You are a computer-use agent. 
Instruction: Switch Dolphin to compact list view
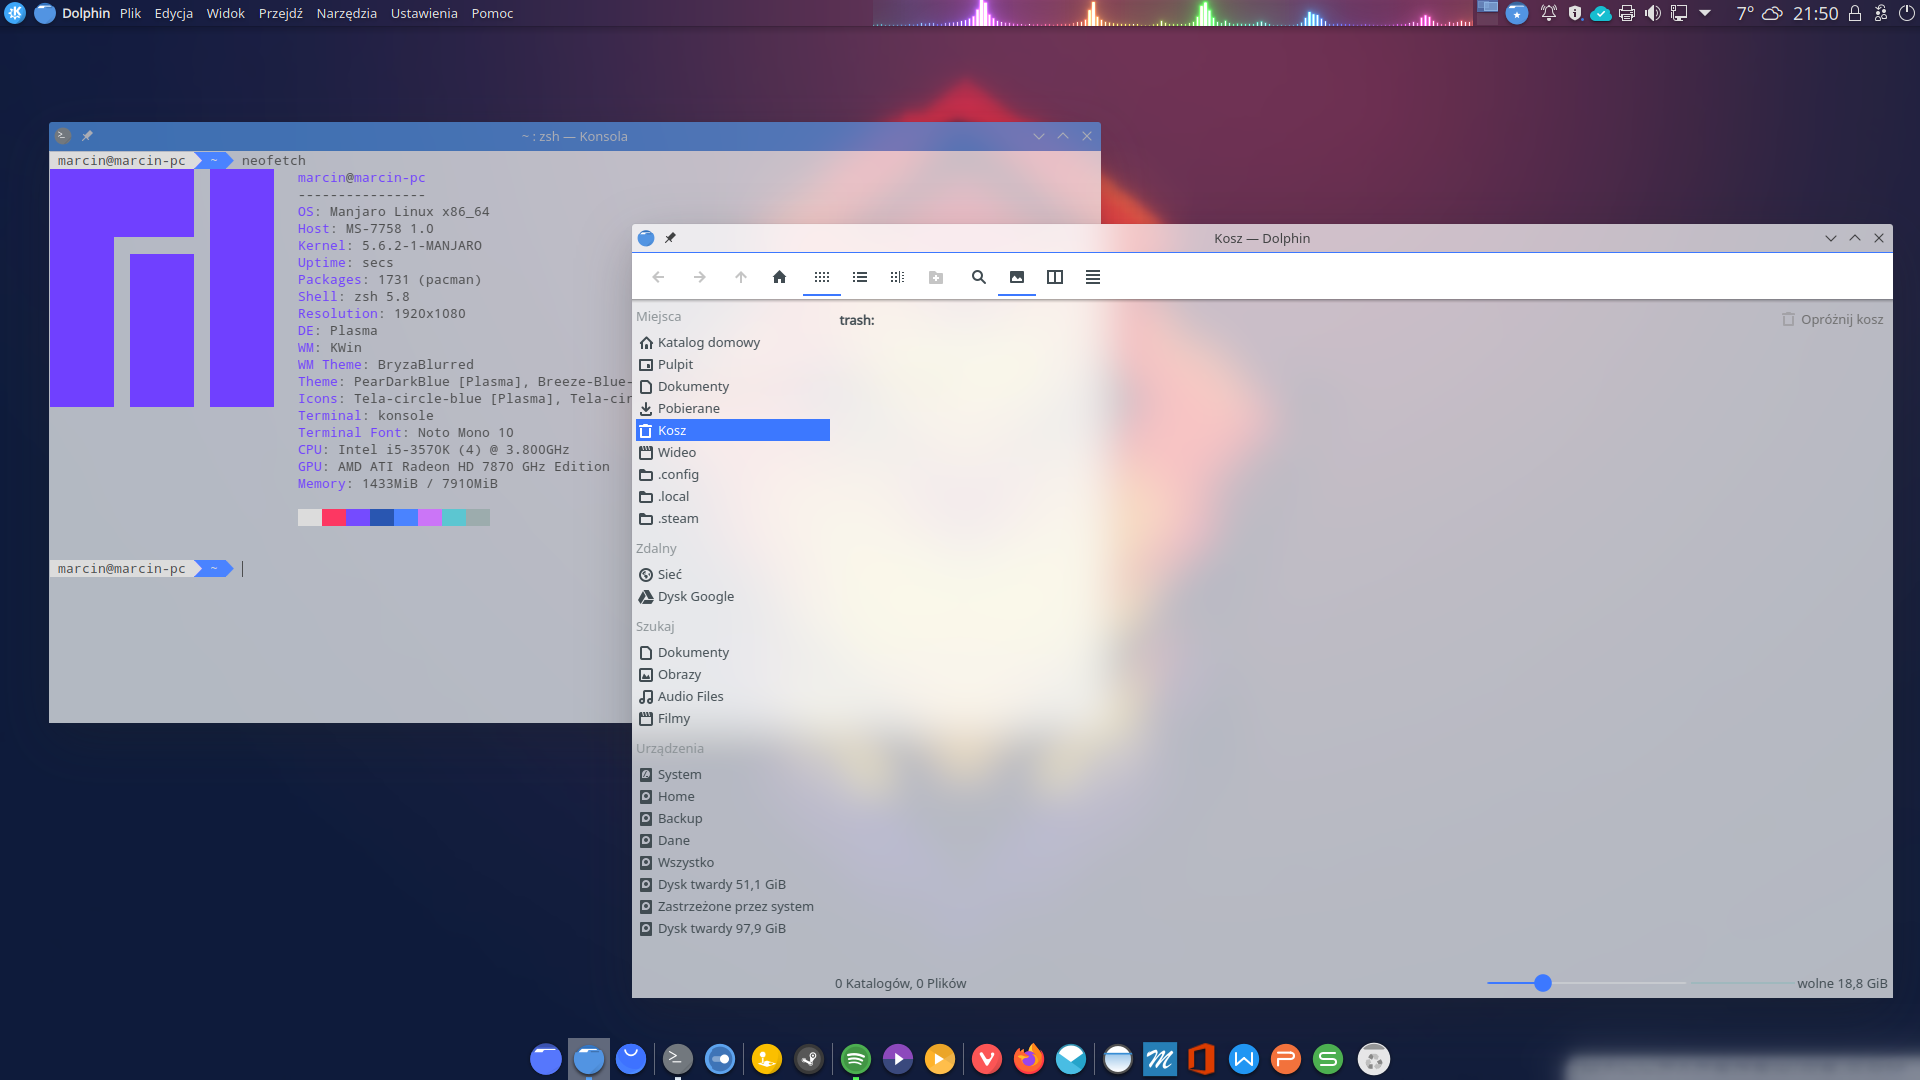pyautogui.click(x=860, y=277)
